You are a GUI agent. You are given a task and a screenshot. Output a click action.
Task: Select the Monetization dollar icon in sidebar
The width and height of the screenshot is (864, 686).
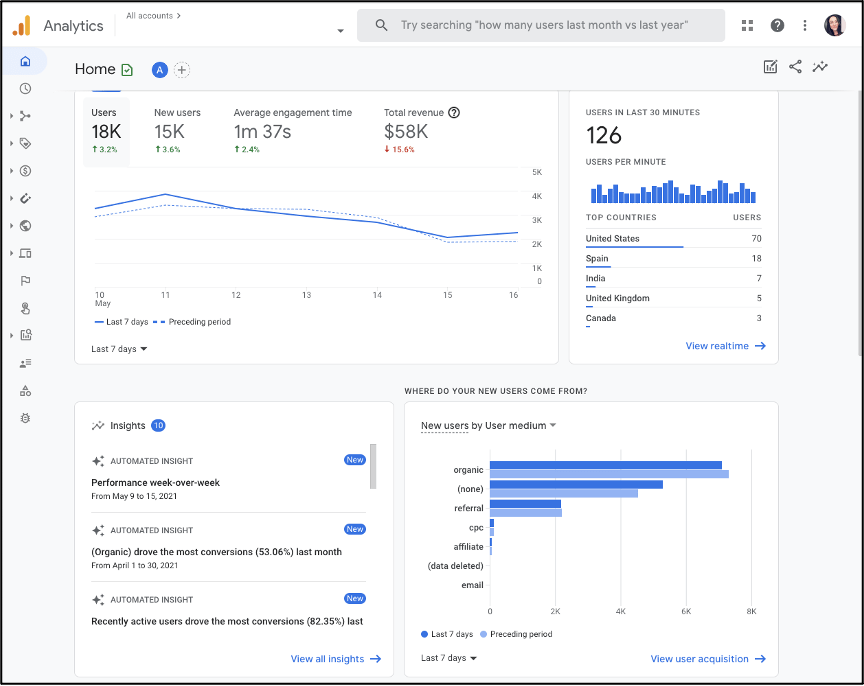tap(25, 170)
